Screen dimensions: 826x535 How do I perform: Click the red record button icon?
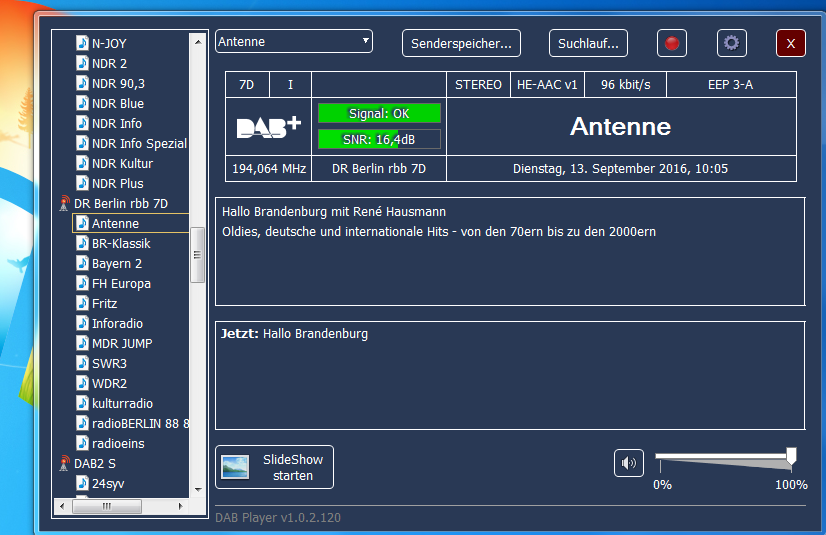coord(672,43)
